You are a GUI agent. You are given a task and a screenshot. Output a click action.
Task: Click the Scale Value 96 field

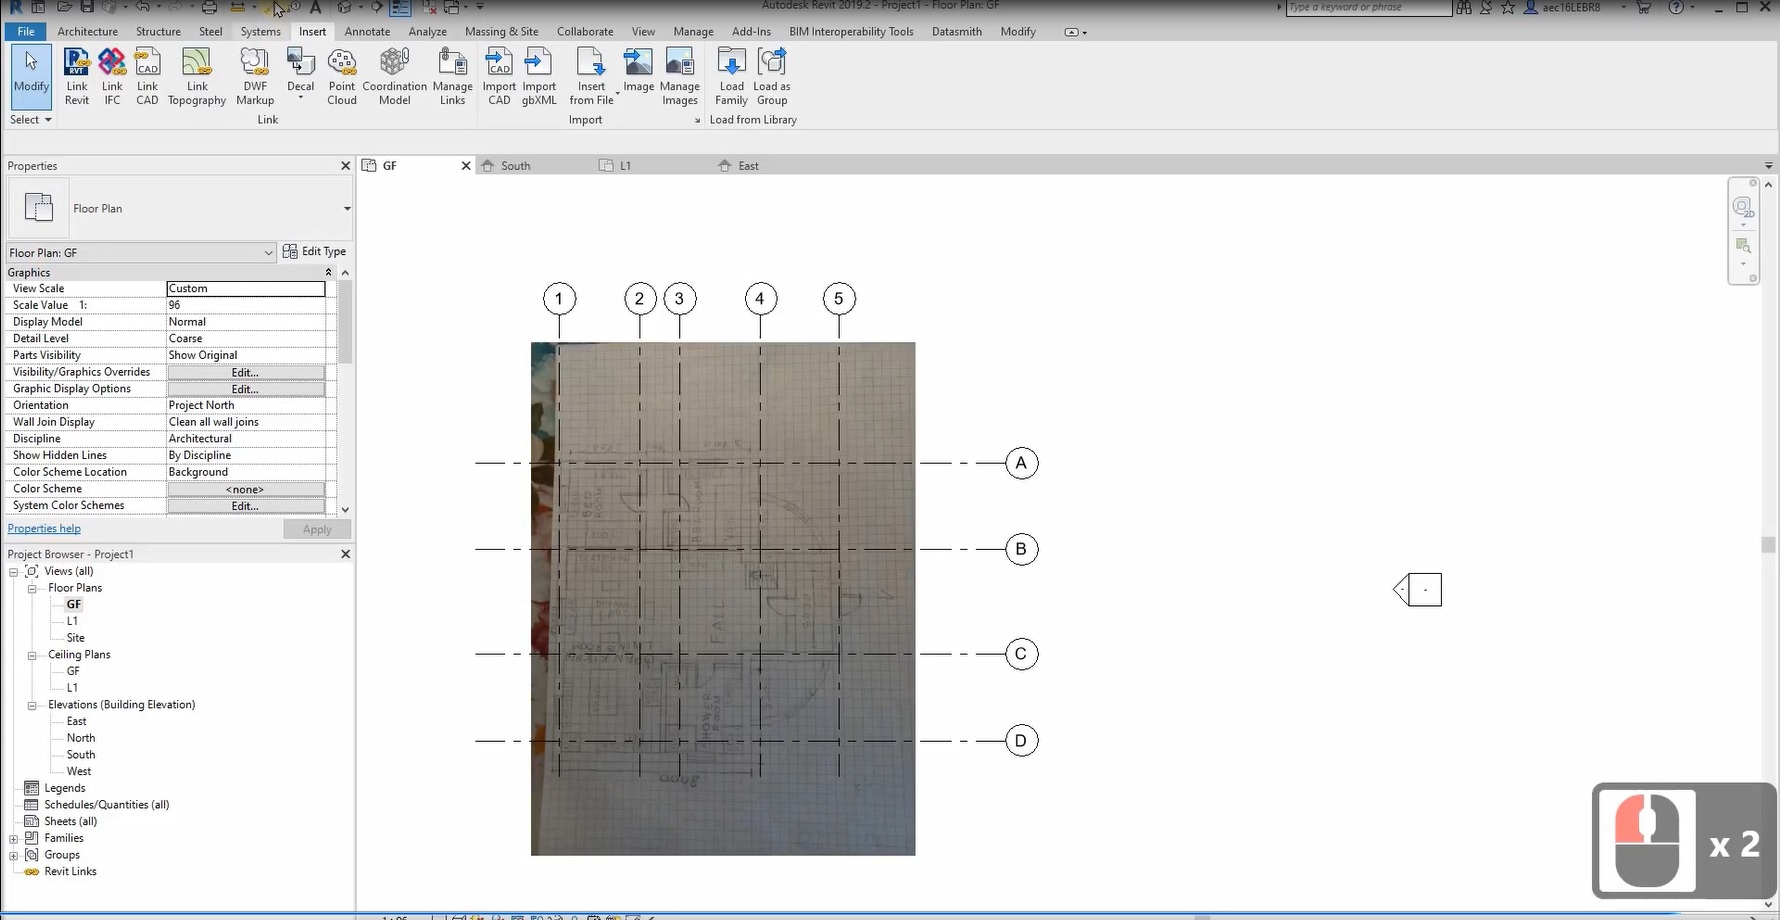(x=245, y=305)
